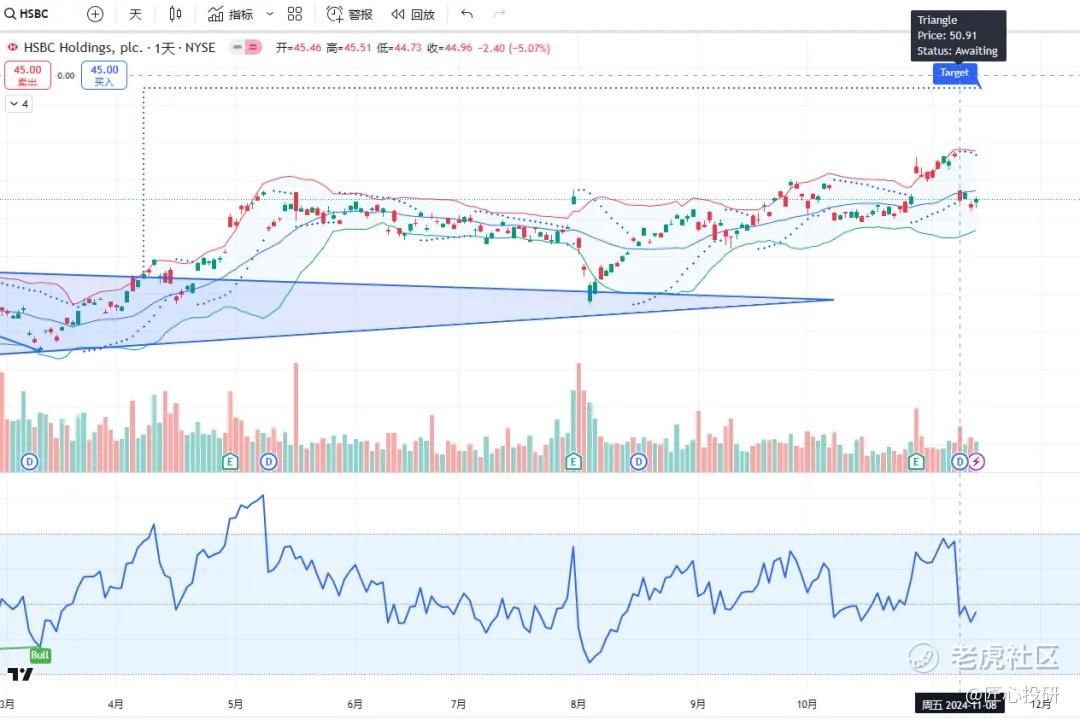Click the earnings E marker near August

pyautogui.click(x=573, y=461)
